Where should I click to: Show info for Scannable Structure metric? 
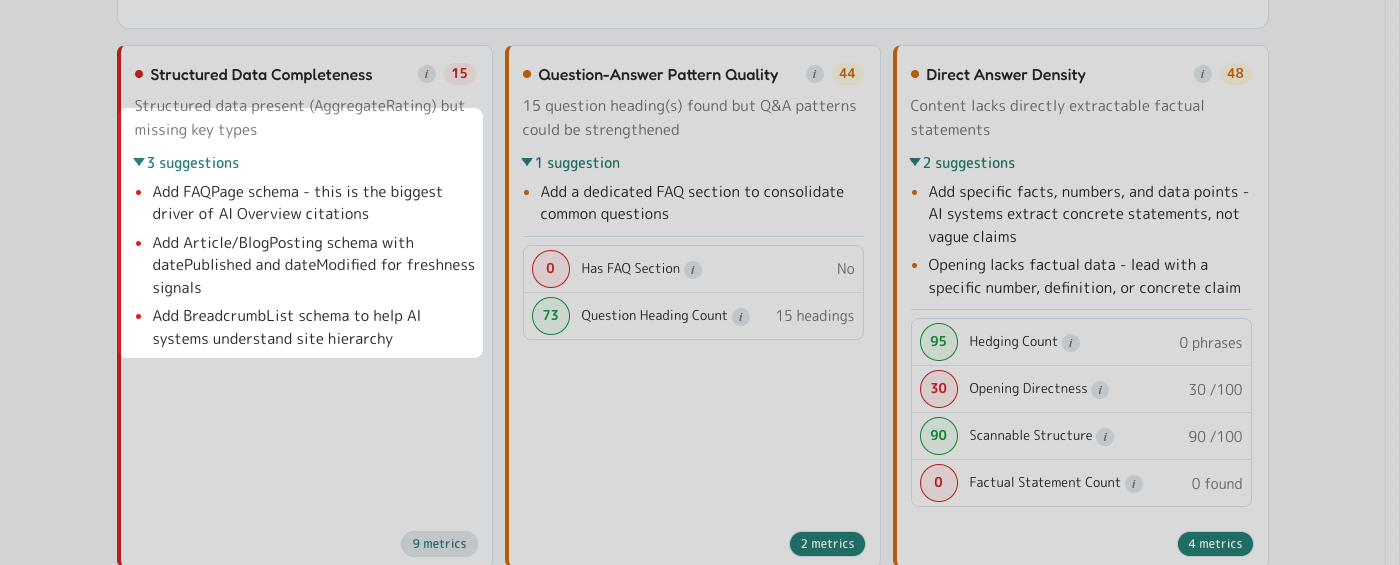1105,437
